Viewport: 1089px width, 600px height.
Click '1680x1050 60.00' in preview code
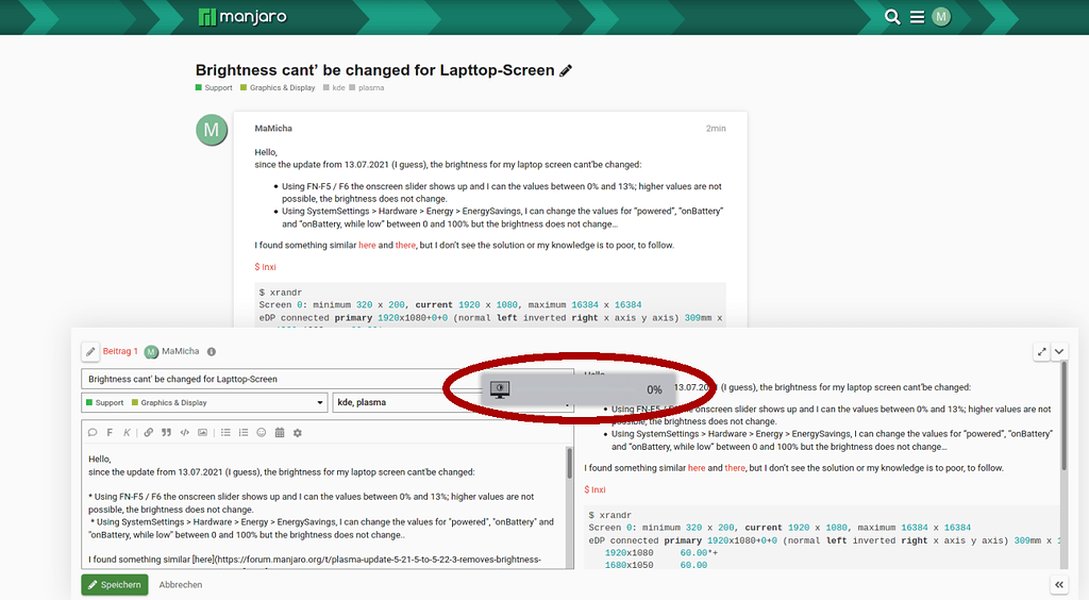click(656, 565)
